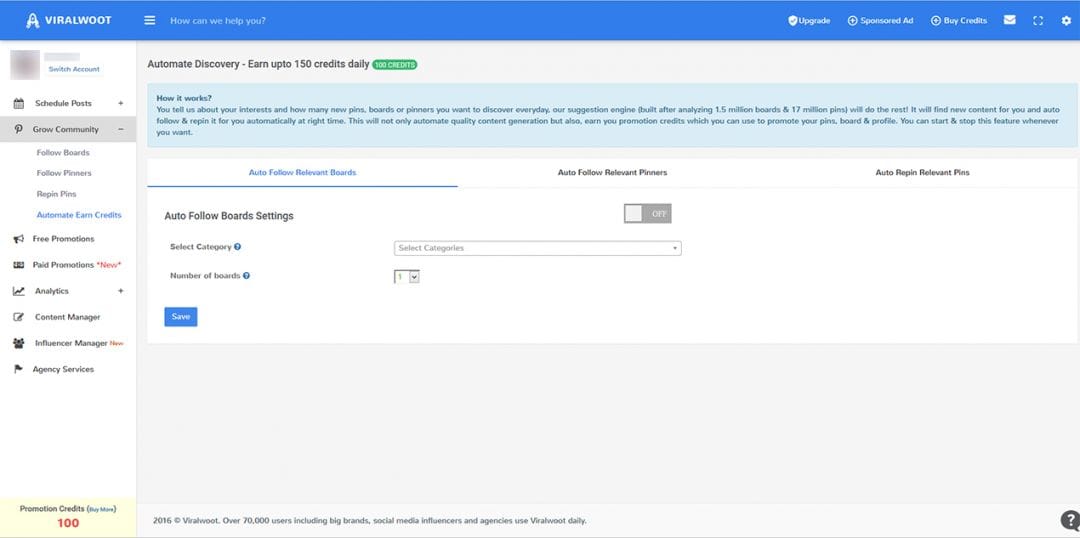Viewport: 1080px width, 538px height.
Task: Click the Content Manager edit icon
Action: pos(19,318)
